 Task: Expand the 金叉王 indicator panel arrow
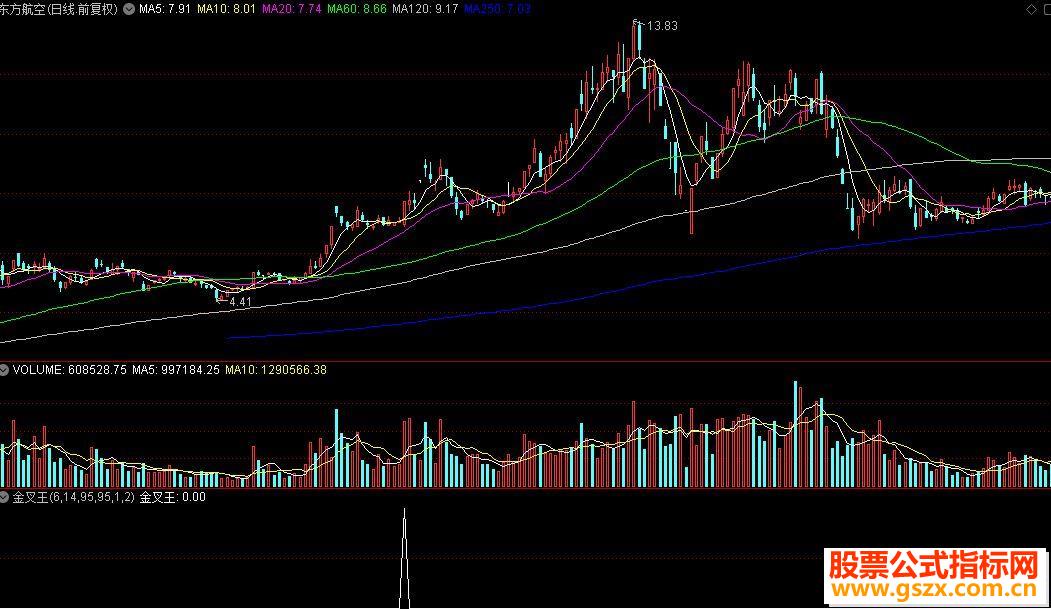[x=4, y=497]
